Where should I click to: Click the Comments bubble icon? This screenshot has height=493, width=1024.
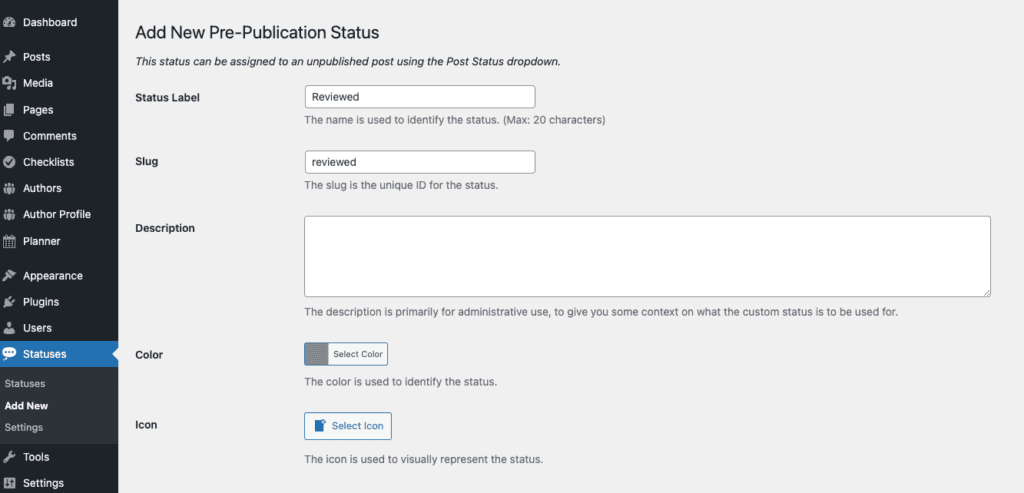click(9, 136)
